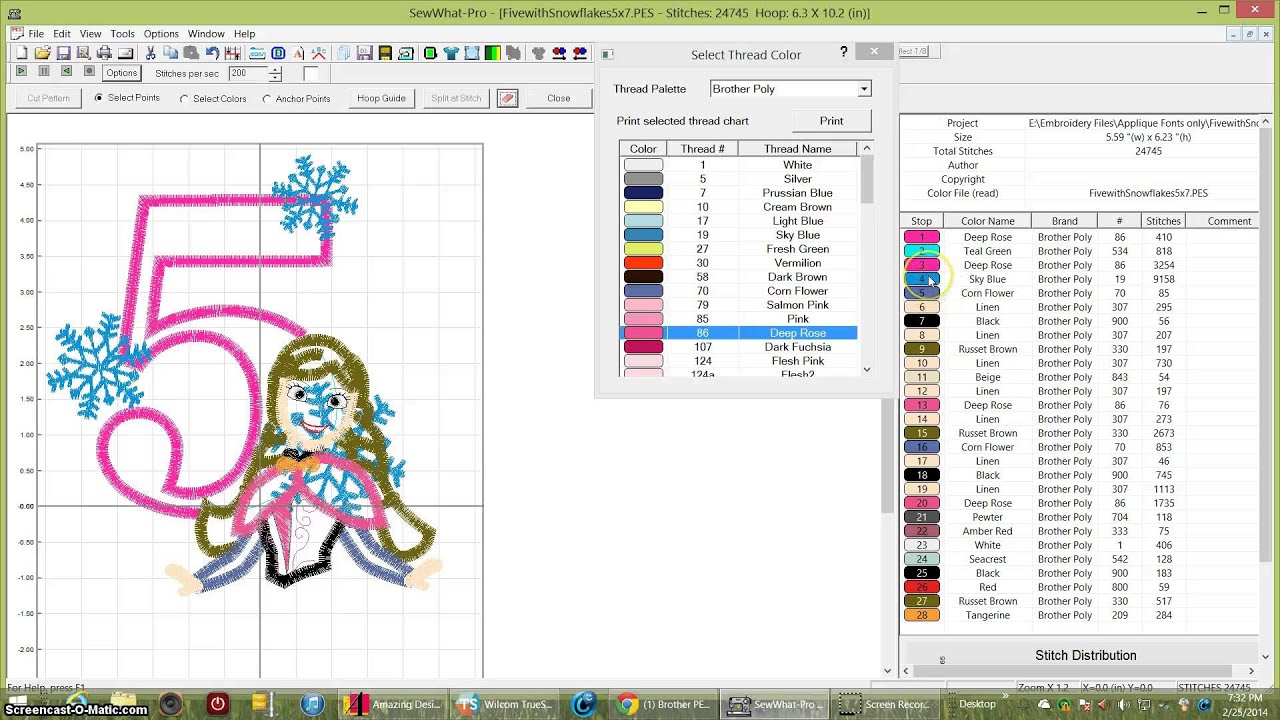Click the thread list scroll up arrow
Image resolution: width=1280 pixels, height=720 pixels.
pos(866,148)
